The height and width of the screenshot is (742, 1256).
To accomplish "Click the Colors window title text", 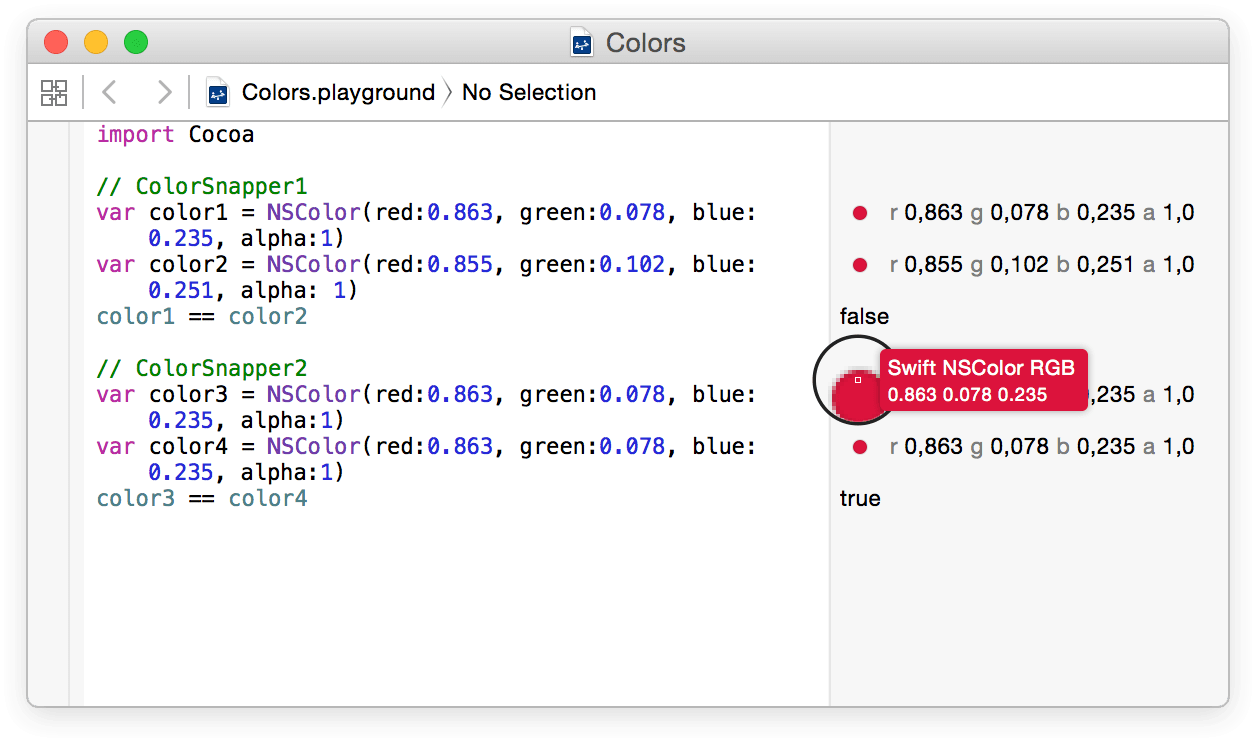I will tap(646, 43).
